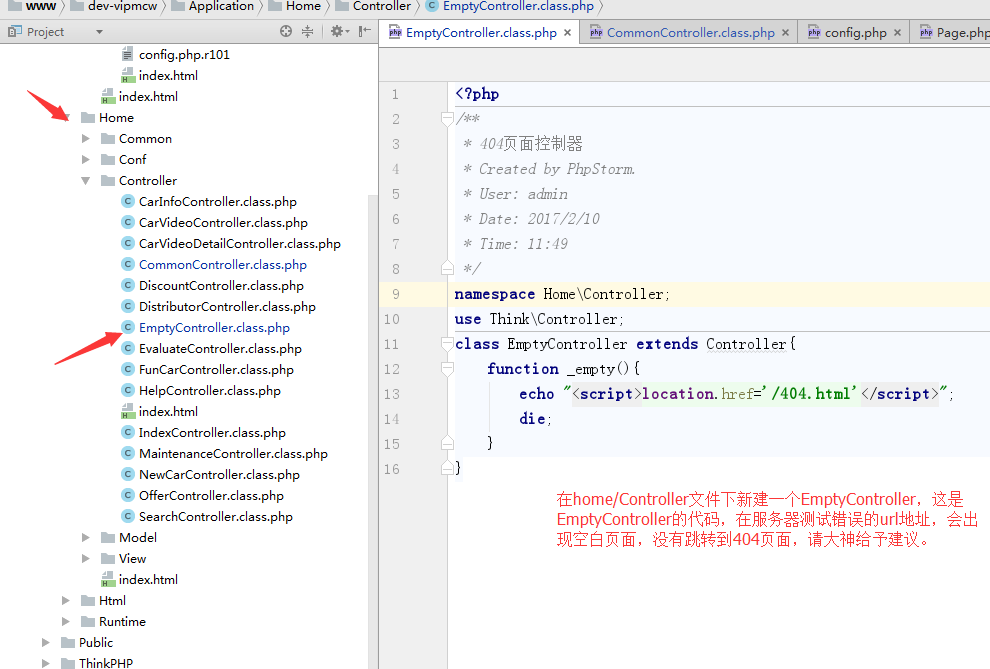Viewport: 990px width, 669px height.
Task: Close the CommonController.class.php tab
Action: coord(785,33)
